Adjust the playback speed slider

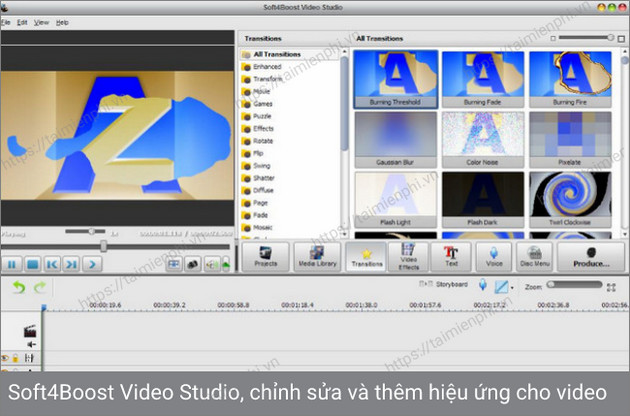pos(85,232)
